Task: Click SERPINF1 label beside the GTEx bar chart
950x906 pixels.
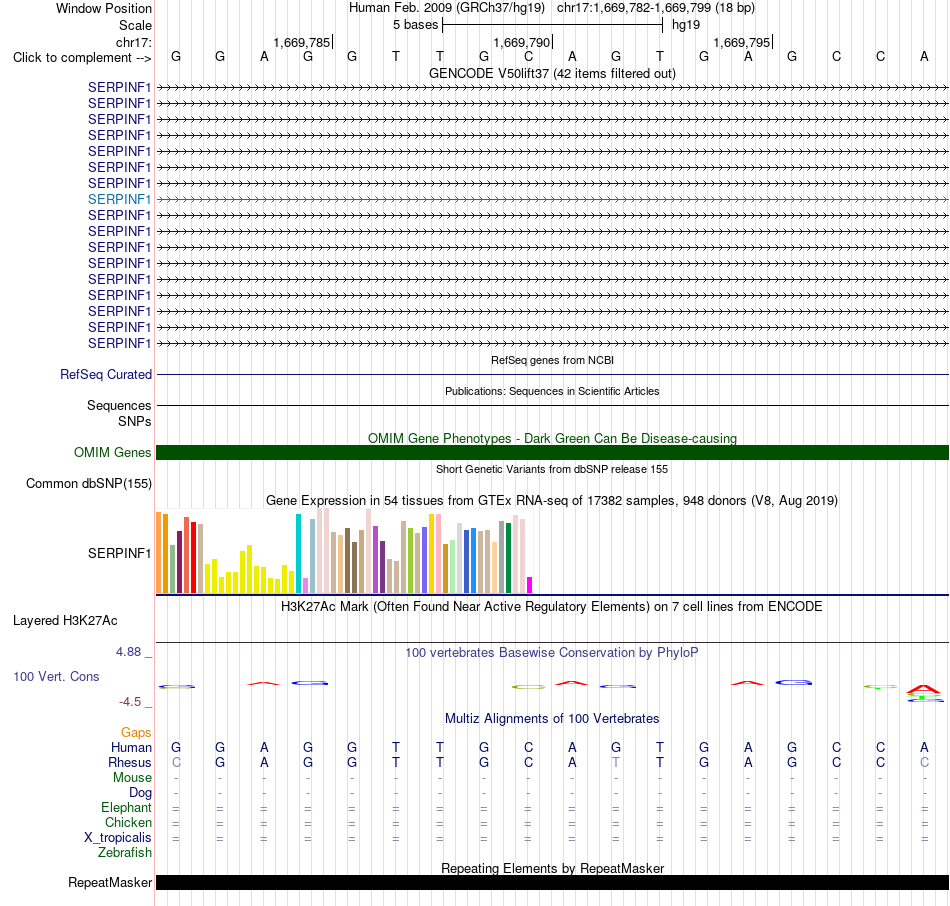Action: click(119, 553)
